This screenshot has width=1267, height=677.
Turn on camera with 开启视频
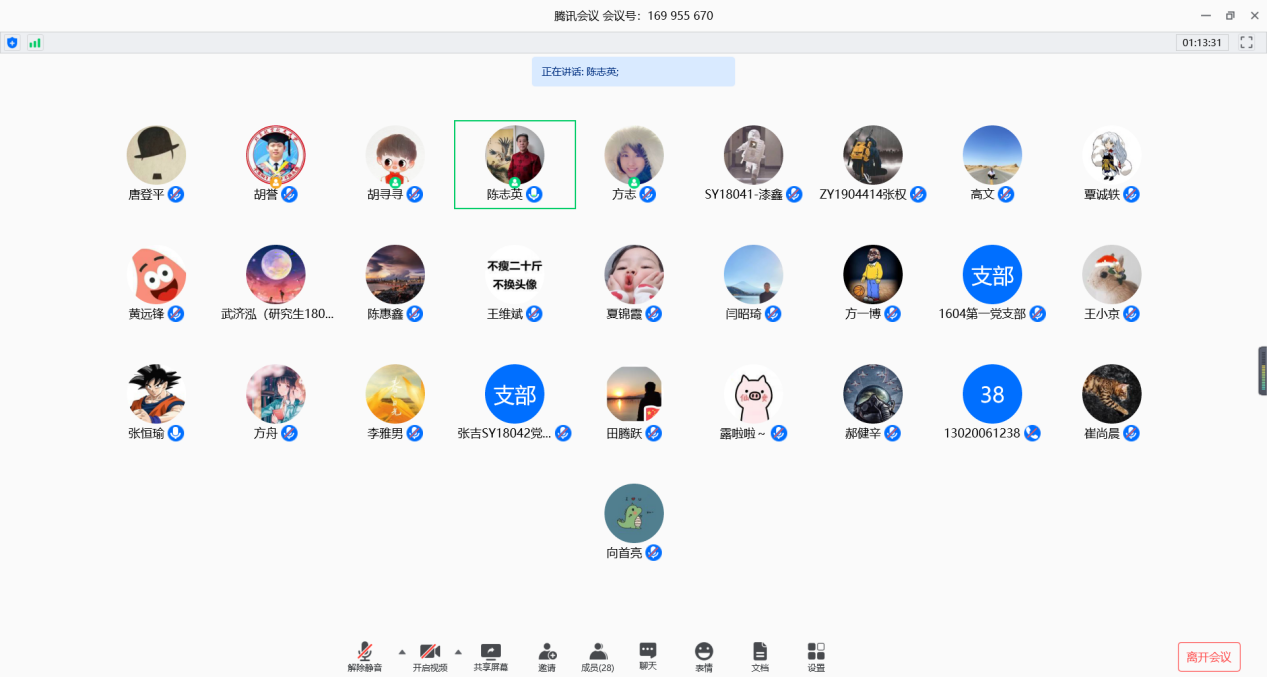pos(430,651)
